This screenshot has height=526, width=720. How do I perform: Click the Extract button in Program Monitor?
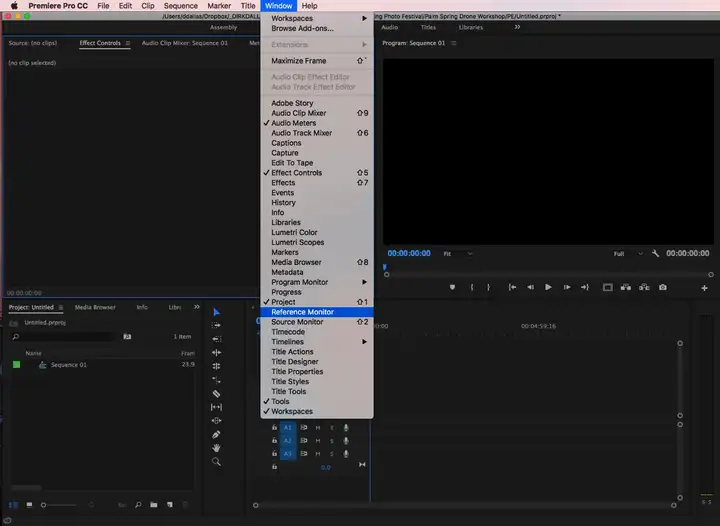pyautogui.click(x=644, y=287)
